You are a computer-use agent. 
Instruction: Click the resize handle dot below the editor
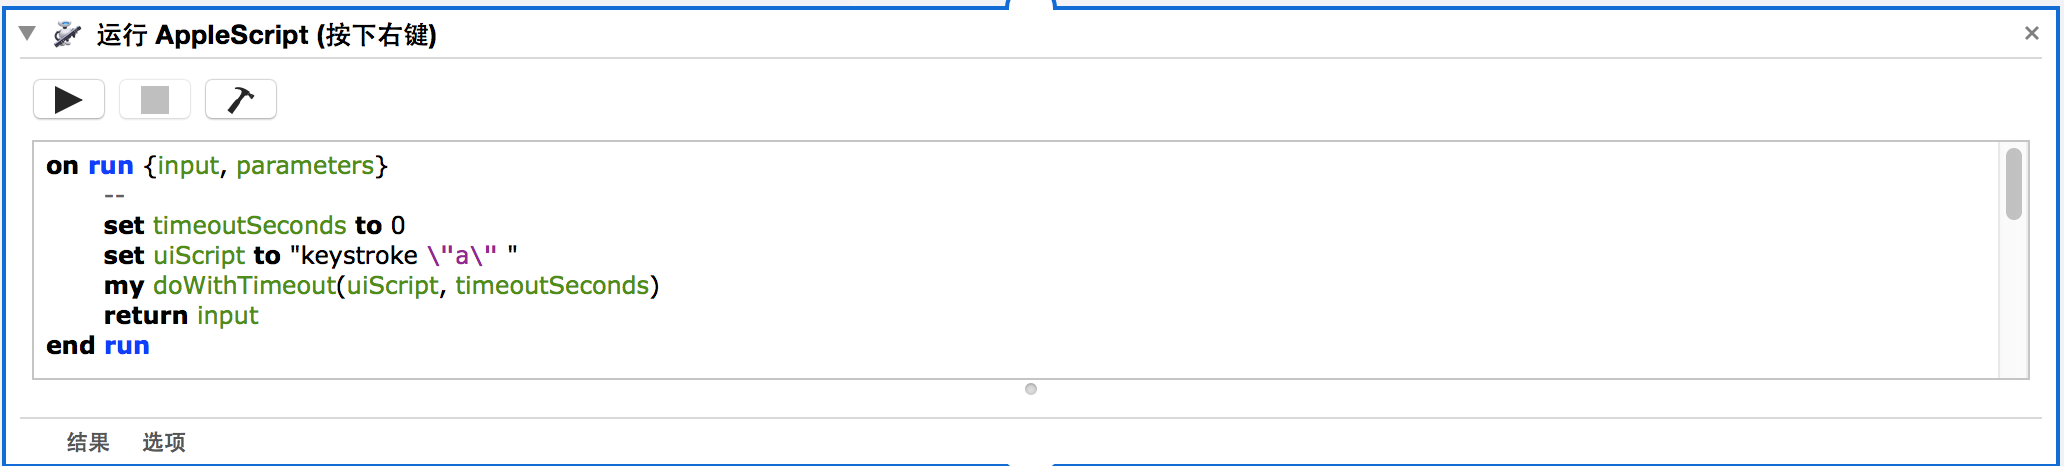1031,389
